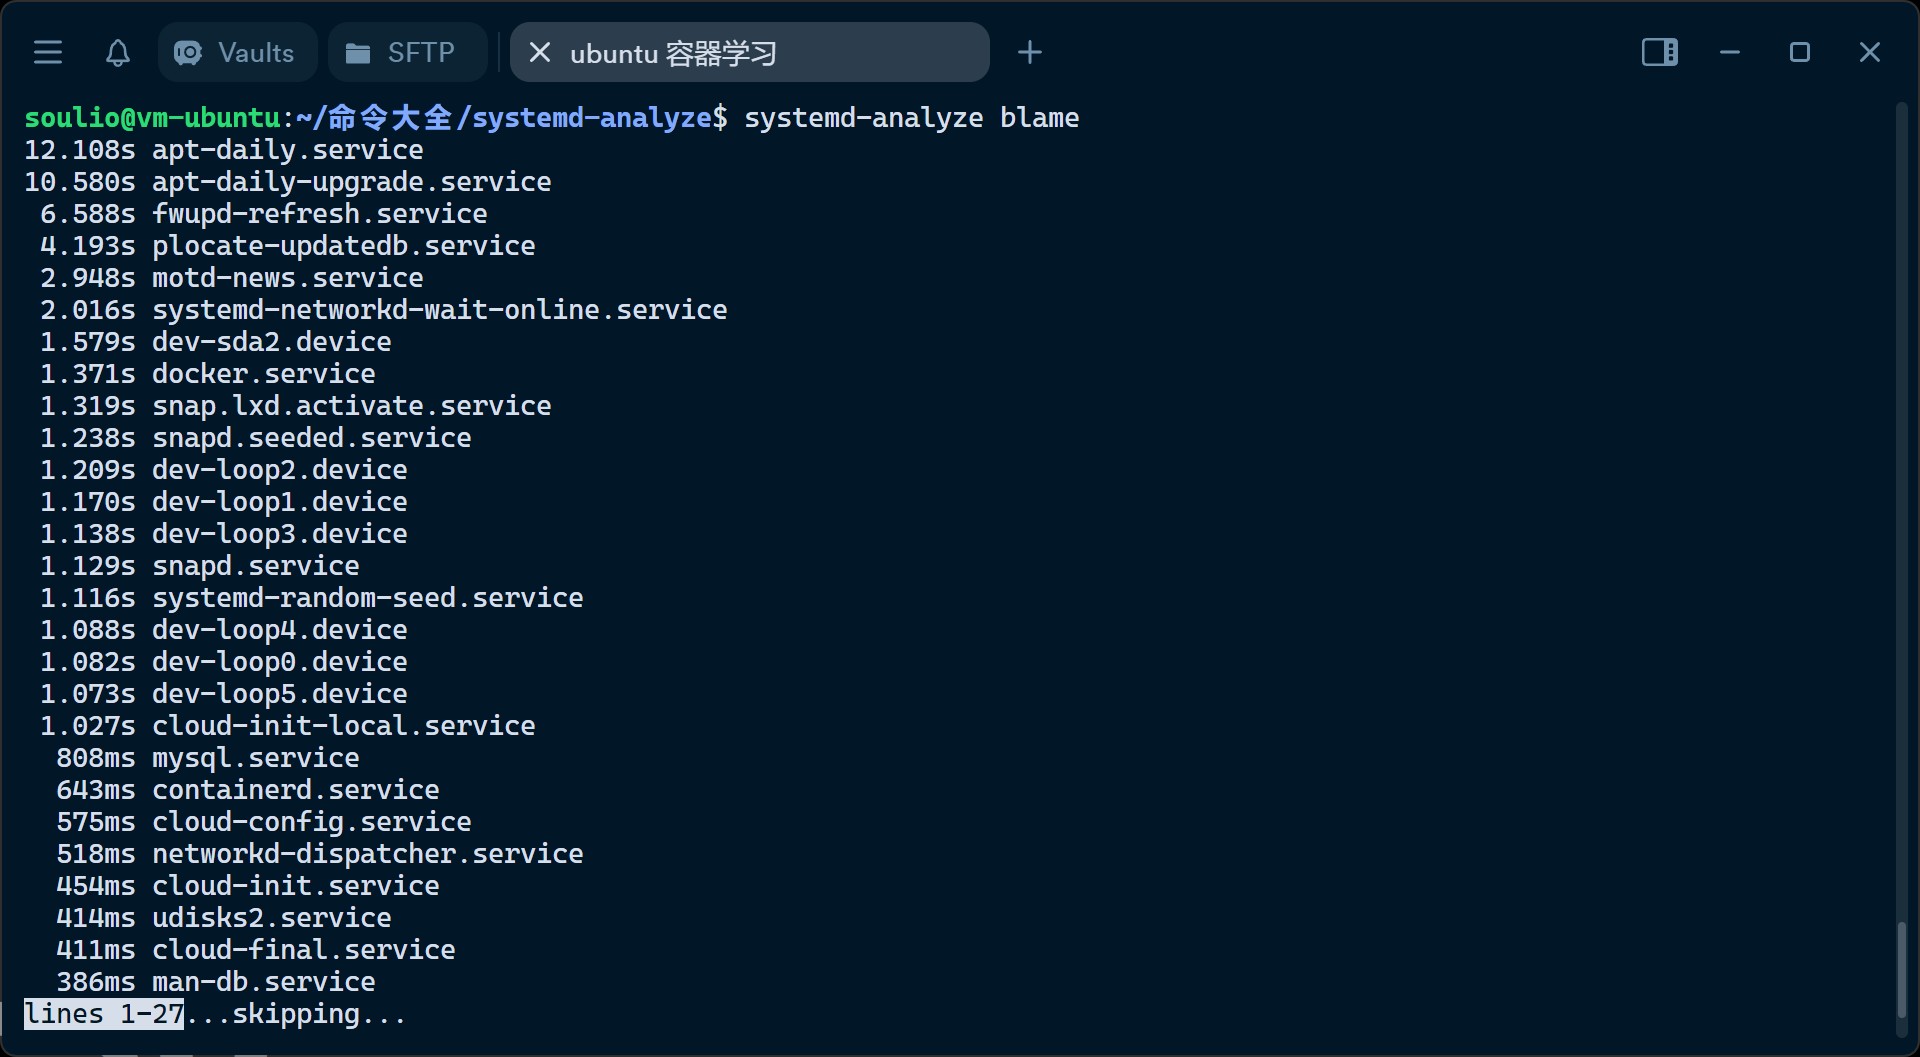Add a new tab with plus icon
Image resolution: width=1920 pixels, height=1057 pixels.
[x=1030, y=52]
